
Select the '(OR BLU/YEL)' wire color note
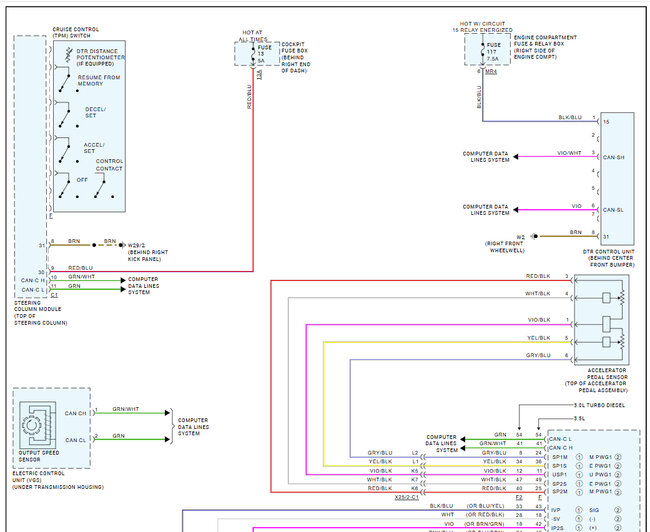point(485,506)
